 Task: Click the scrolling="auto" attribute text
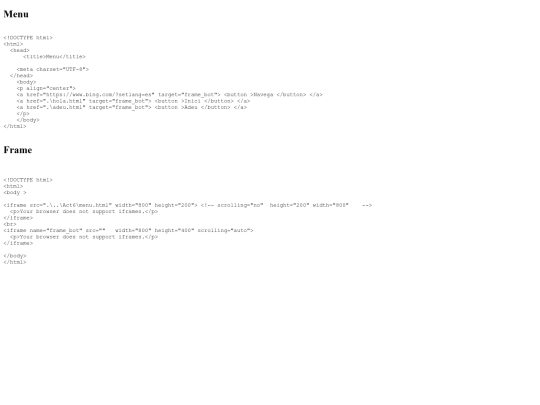tap(224, 230)
